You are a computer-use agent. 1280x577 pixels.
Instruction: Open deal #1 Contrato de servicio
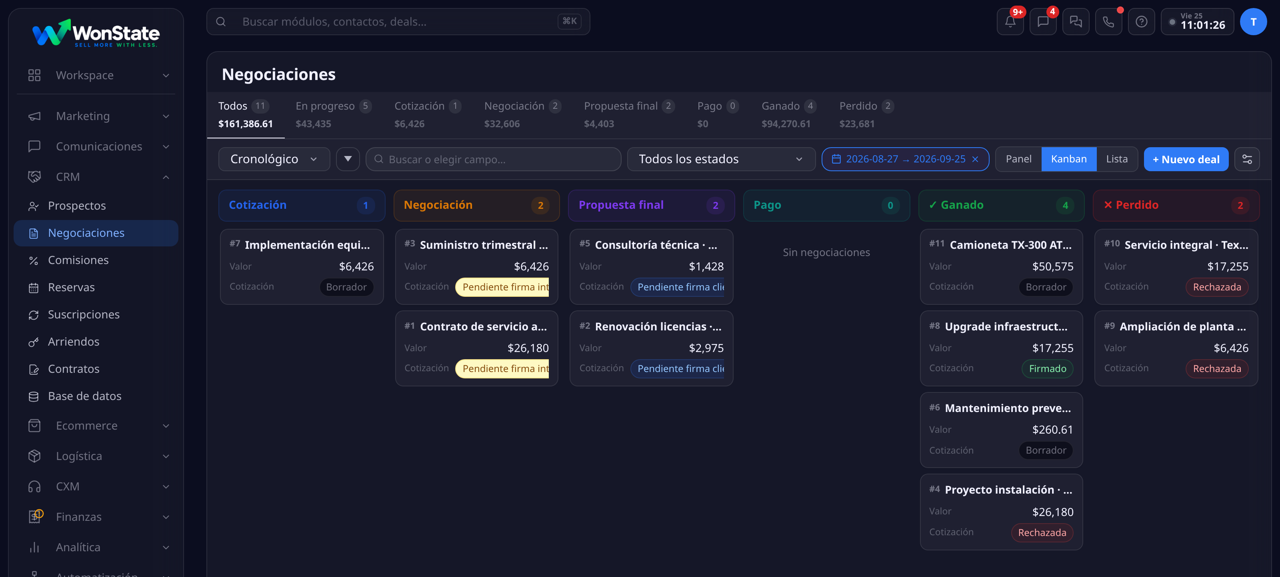(477, 349)
